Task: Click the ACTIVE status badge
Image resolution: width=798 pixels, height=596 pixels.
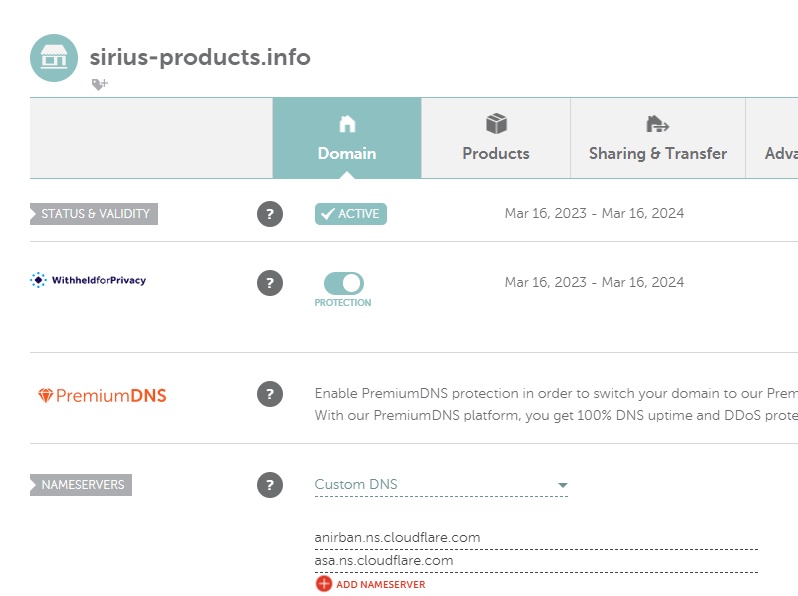Action: 351,214
